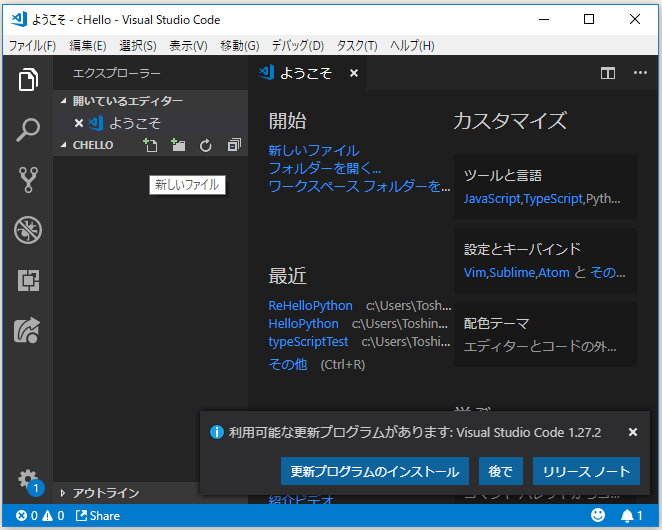Refresh the CHELLO explorer tree
Screen dimensions: 662x530
pyautogui.click(x=206, y=146)
